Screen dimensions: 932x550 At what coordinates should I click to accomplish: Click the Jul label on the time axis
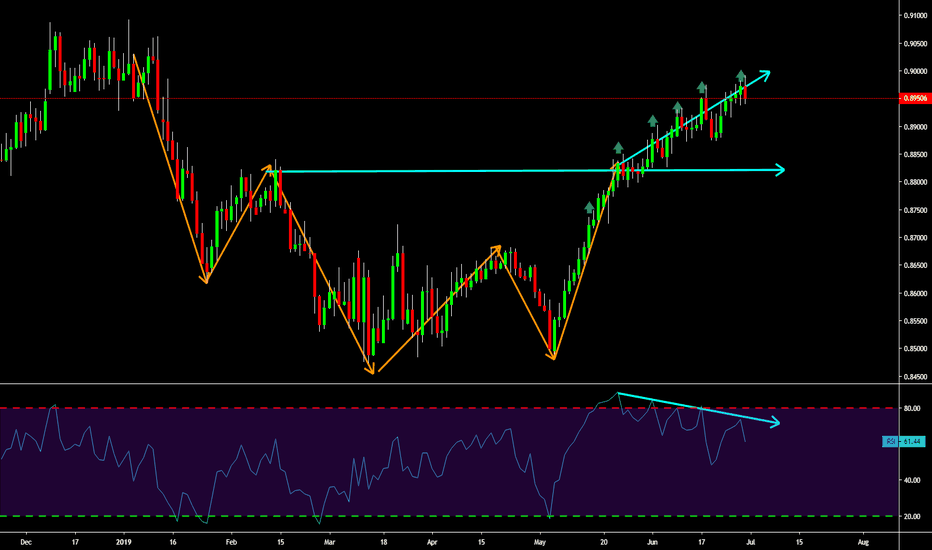750,542
